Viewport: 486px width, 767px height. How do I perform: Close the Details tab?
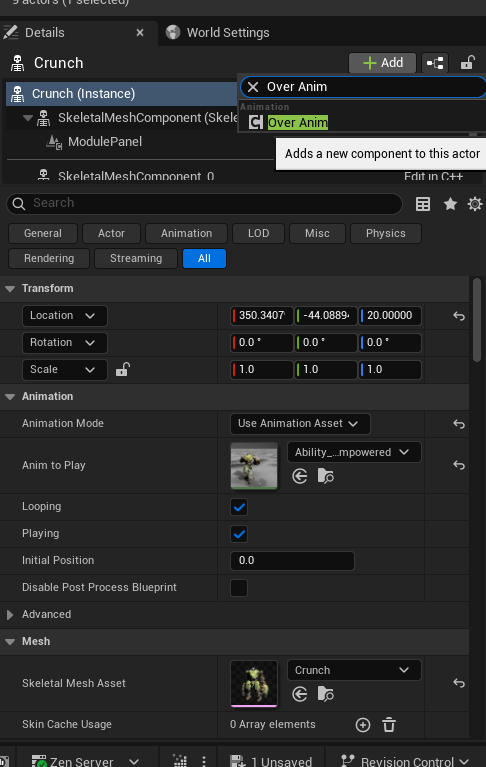[140, 33]
